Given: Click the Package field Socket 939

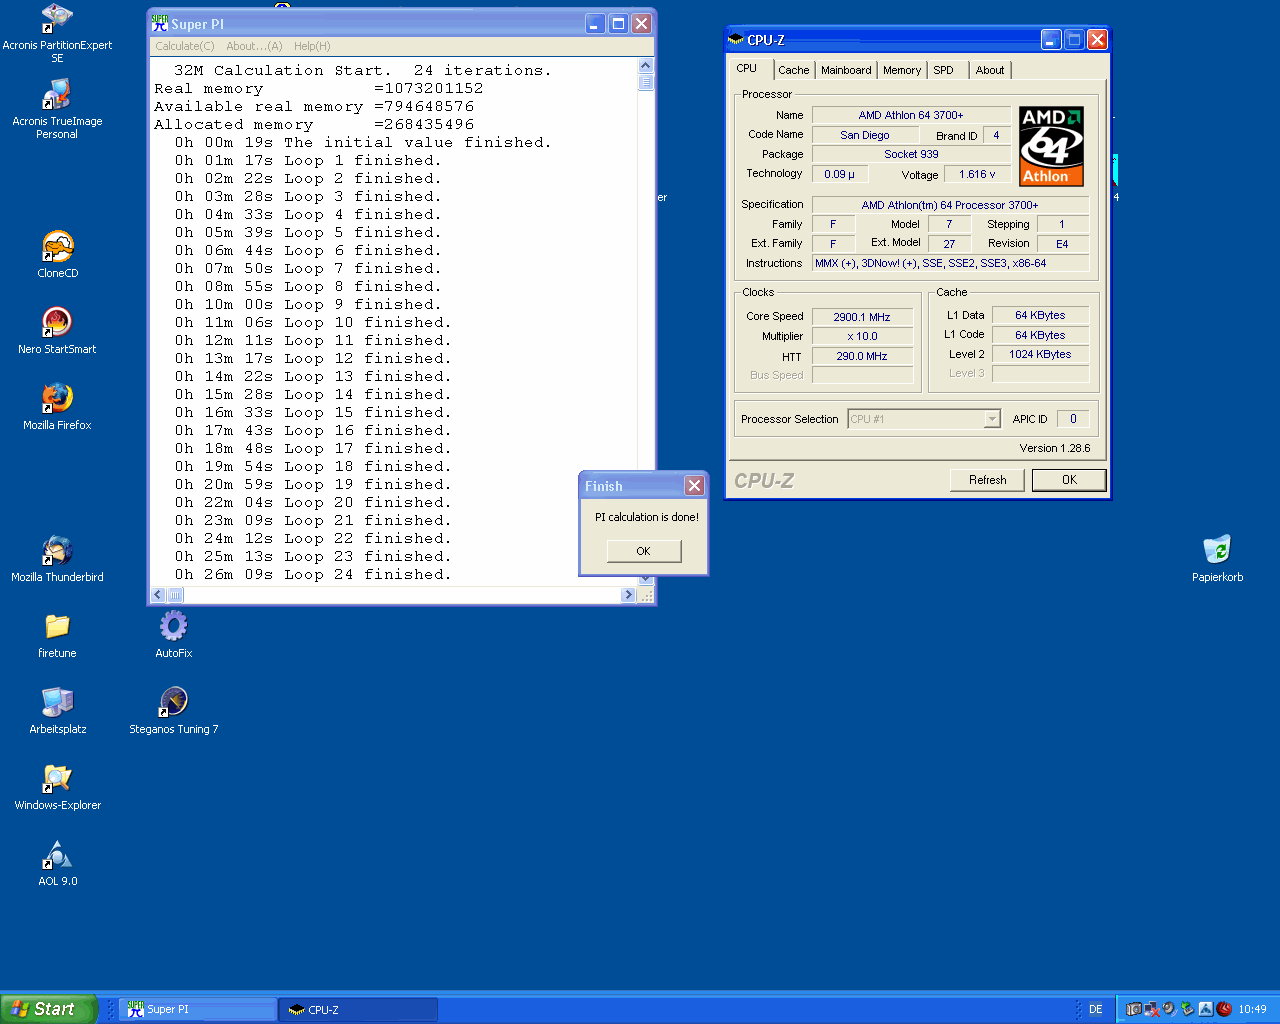Looking at the screenshot, I should pos(911,154).
